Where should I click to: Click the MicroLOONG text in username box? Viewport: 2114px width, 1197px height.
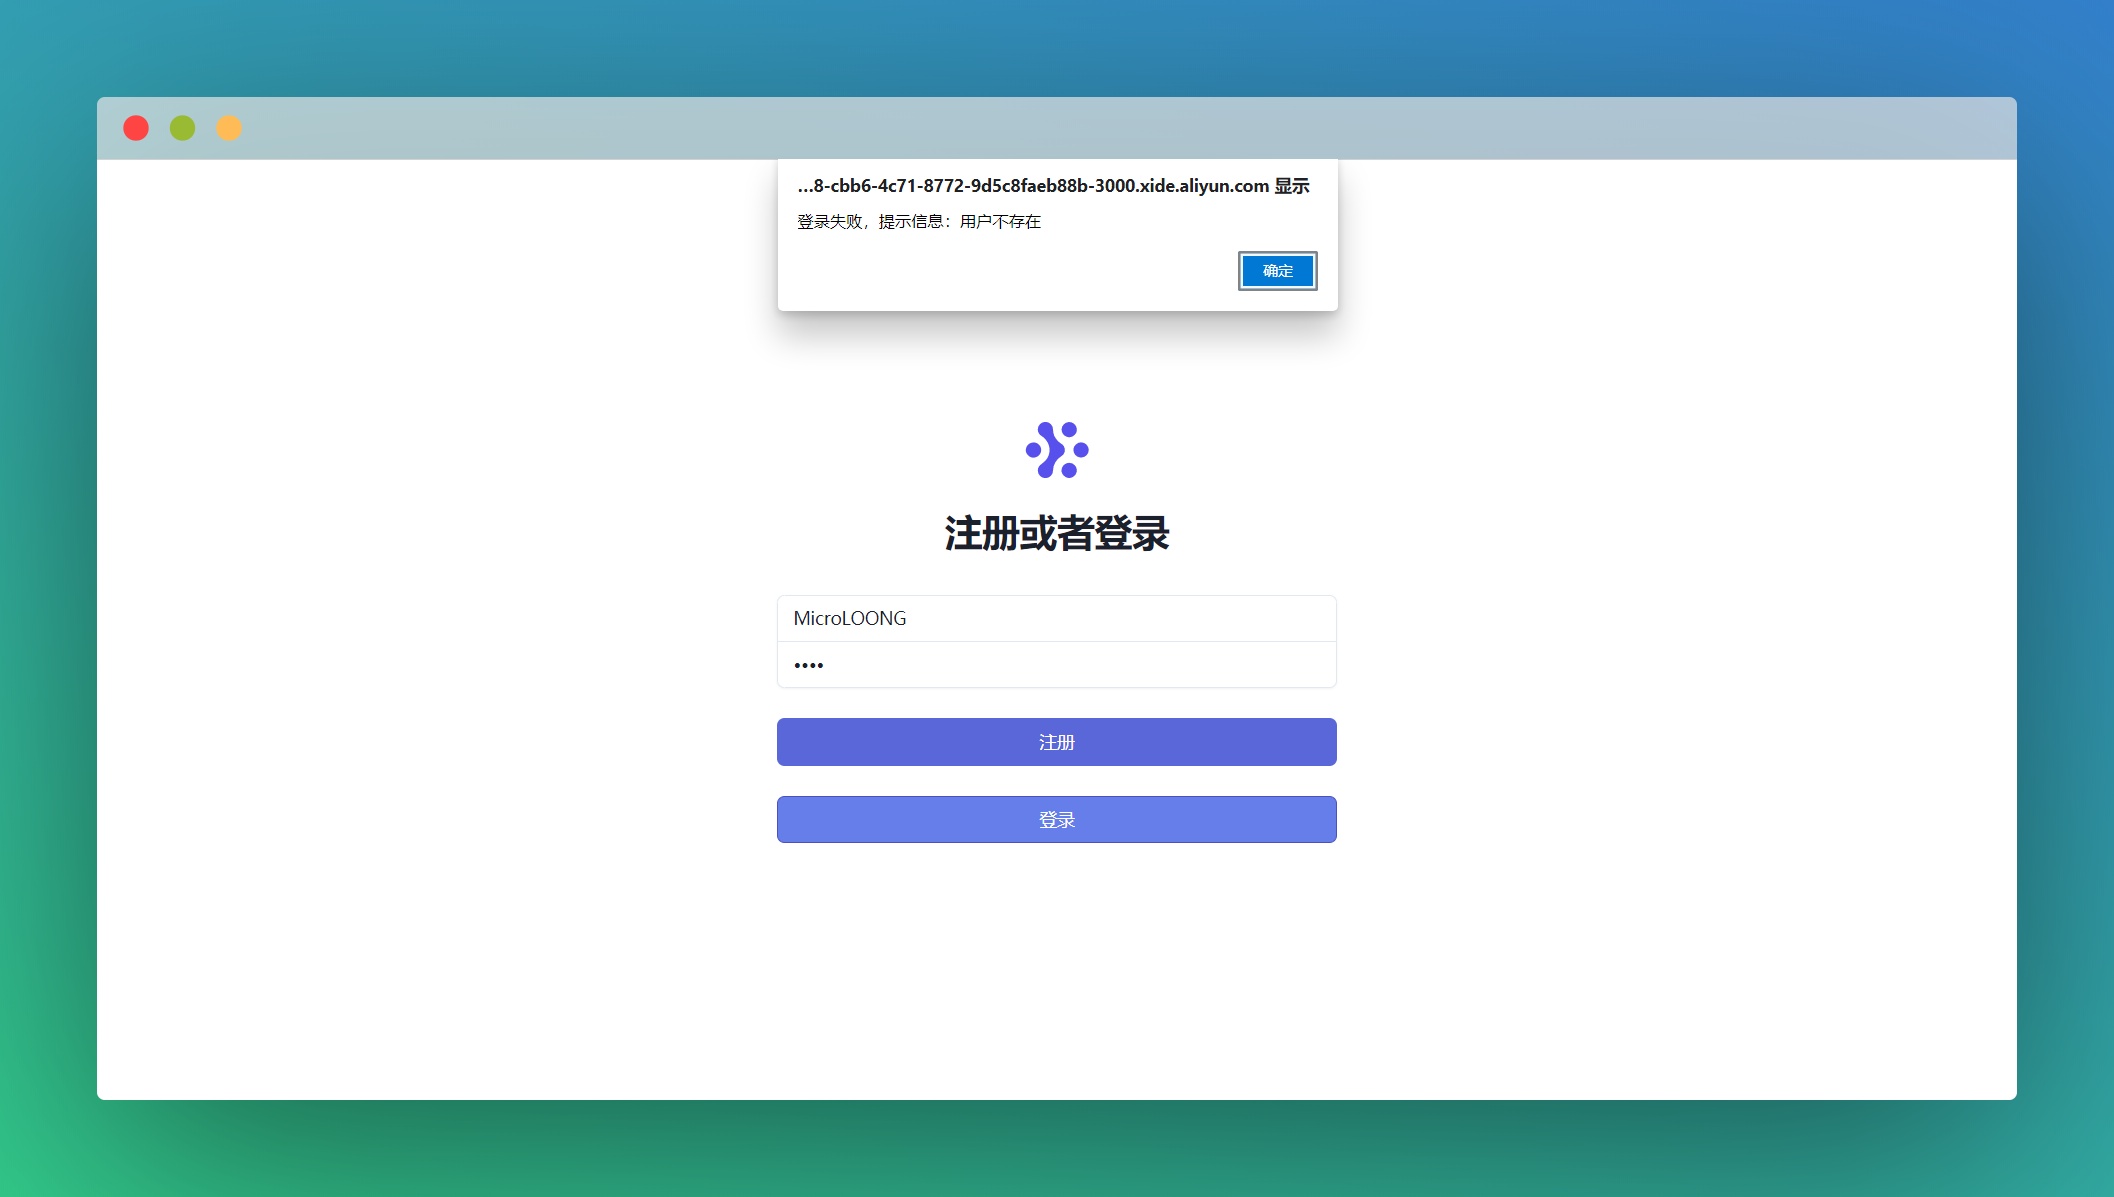click(849, 618)
